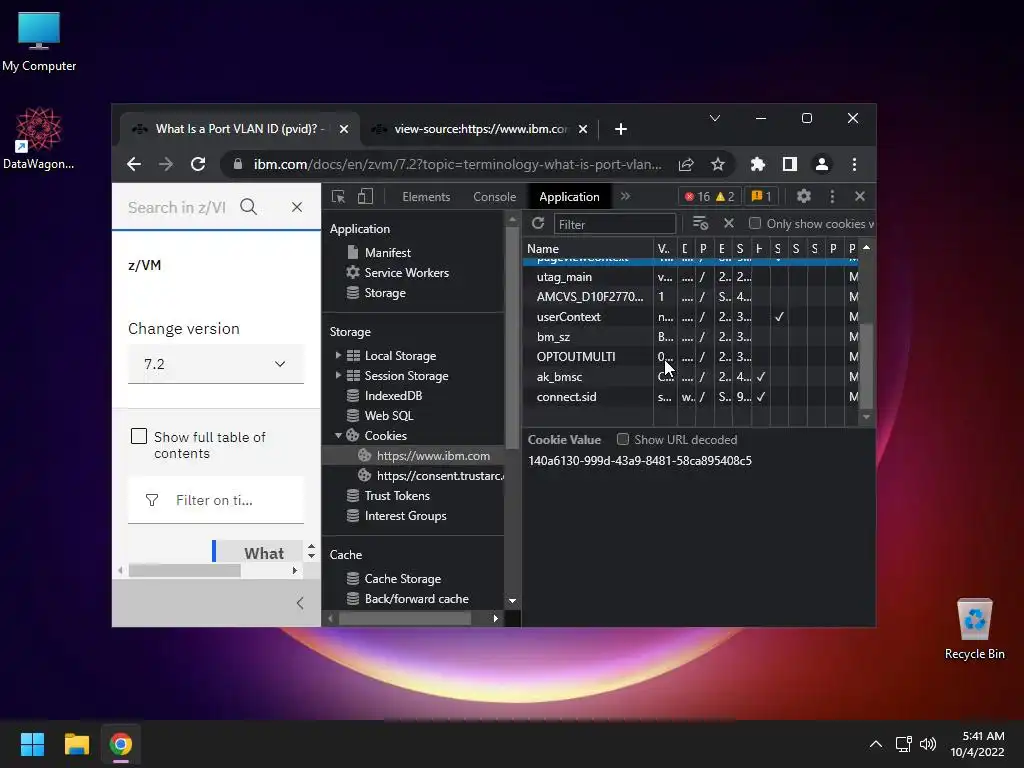The height and width of the screenshot is (768, 1024).
Task: Open Cache Storage in the sidebar
Action: (x=402, y=579)
